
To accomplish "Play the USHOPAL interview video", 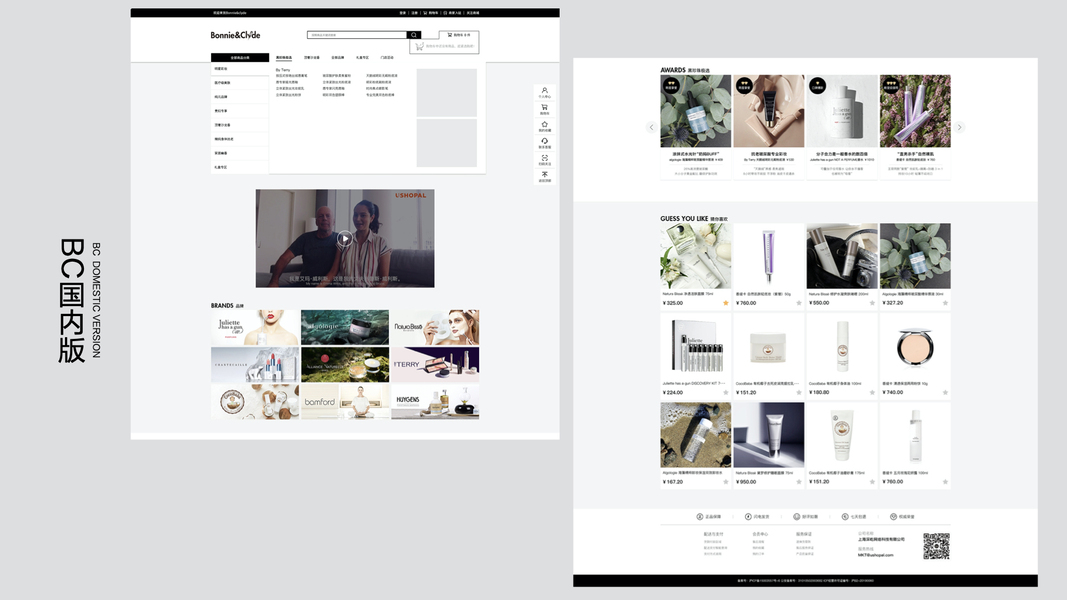I will click(345, 238).
